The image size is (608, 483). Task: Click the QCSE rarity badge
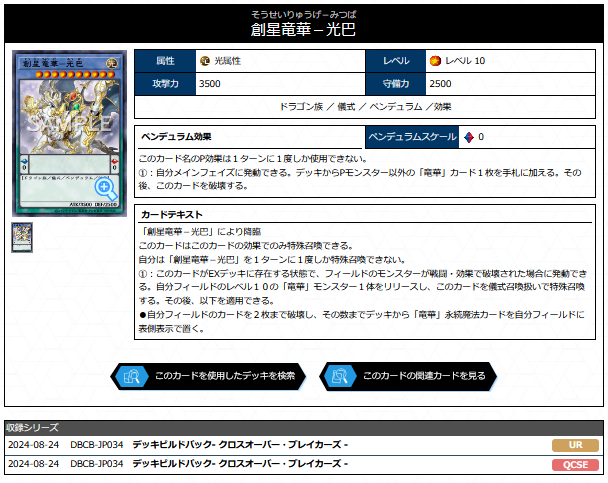[575, 464]
